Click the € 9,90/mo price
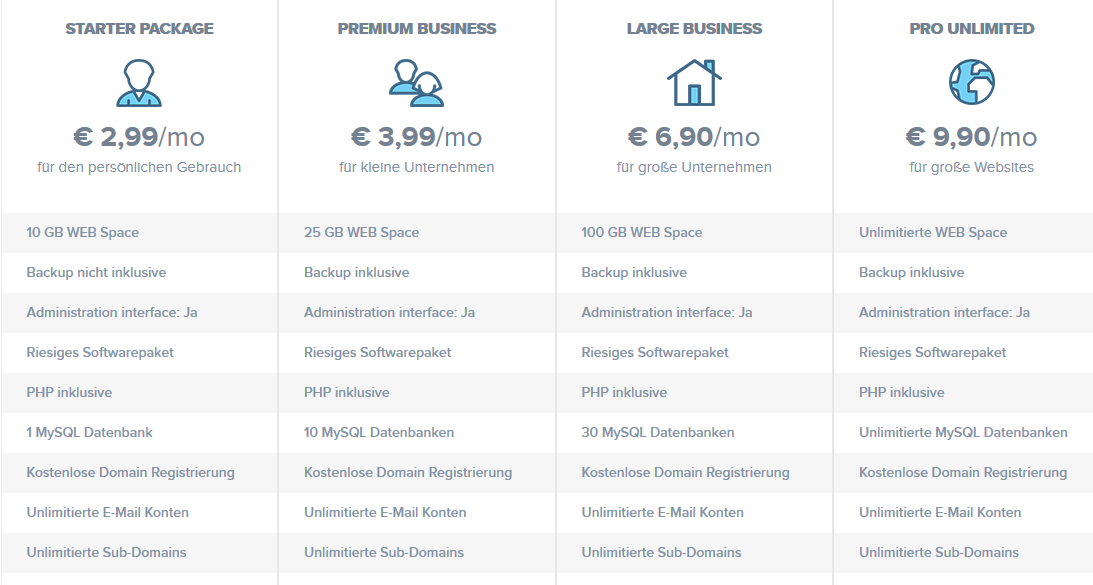 click(971, 137)
